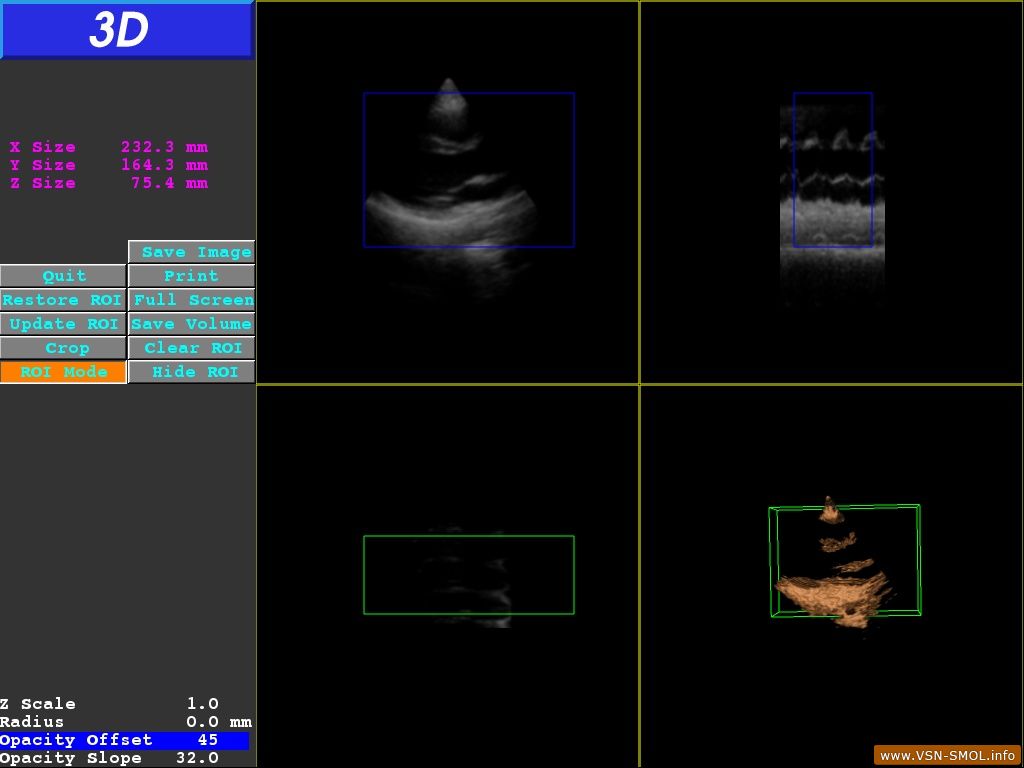Click Update ROI
Viewport: 1024px width, 768px height.
[63, 324]
